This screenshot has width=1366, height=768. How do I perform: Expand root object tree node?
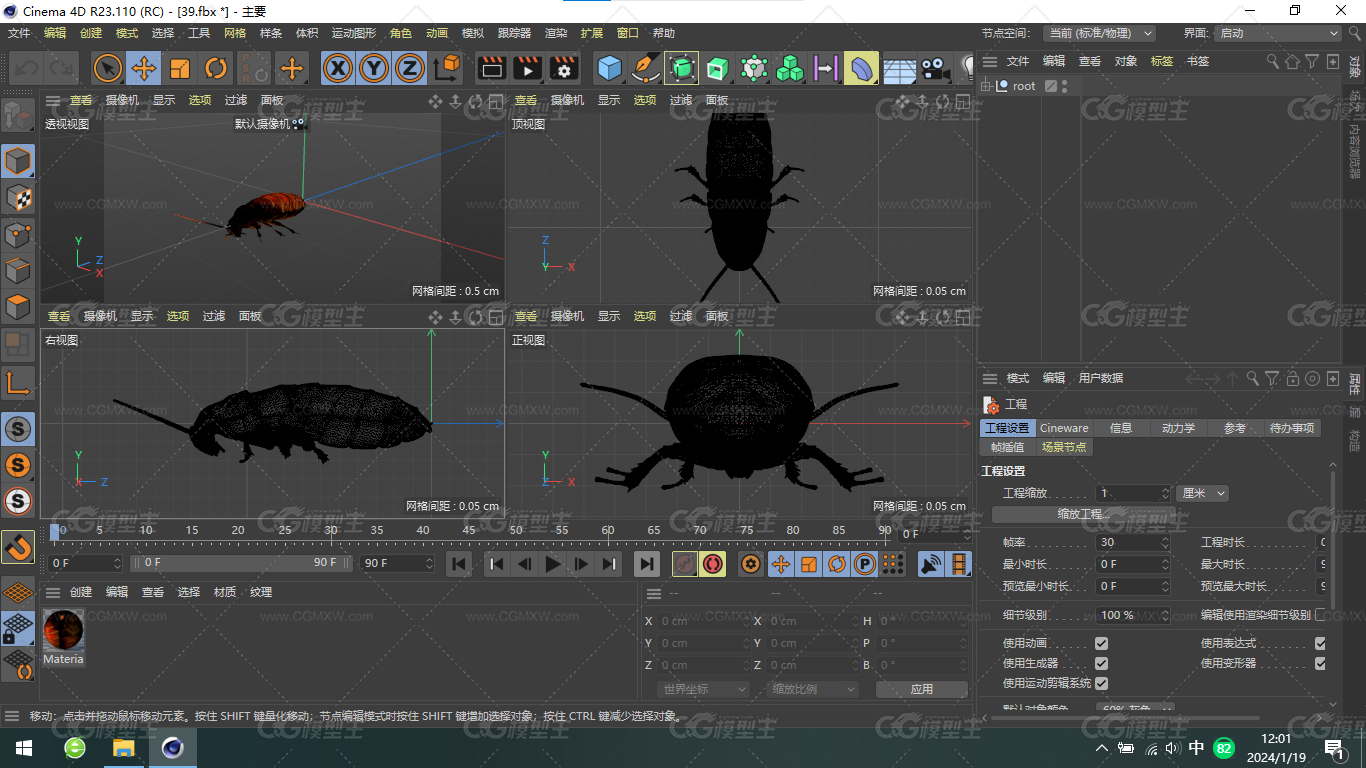point(986,86)
